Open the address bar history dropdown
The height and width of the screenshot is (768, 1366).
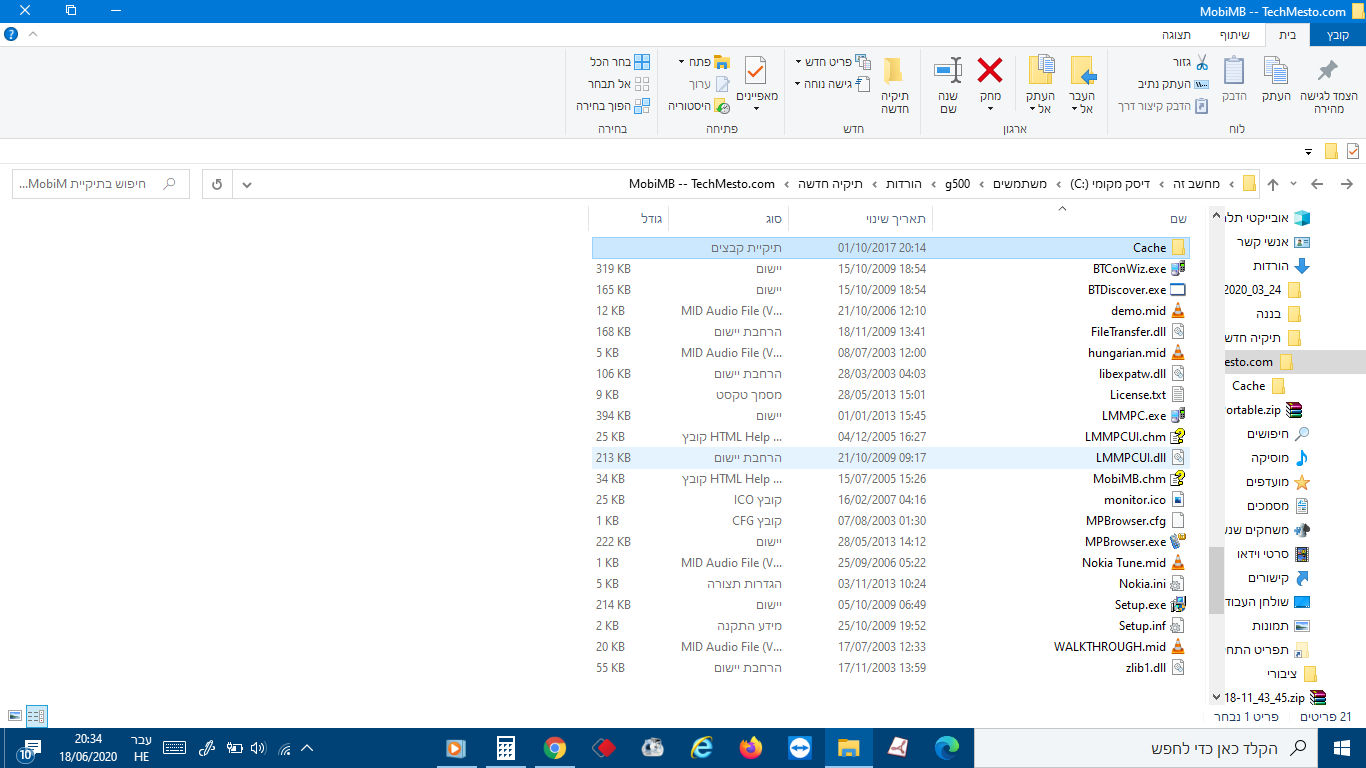[x=247, y=184]
